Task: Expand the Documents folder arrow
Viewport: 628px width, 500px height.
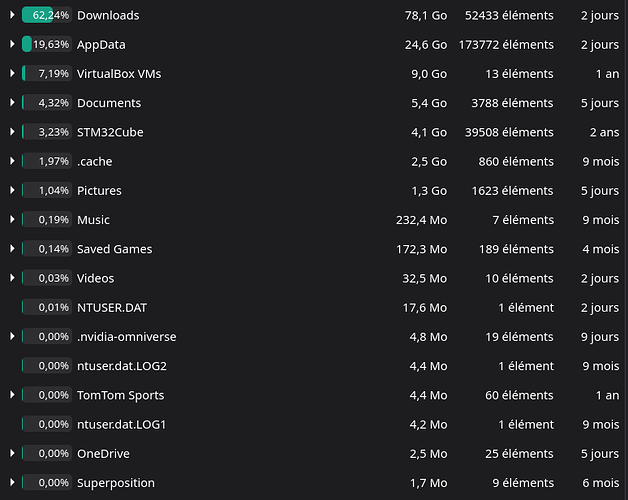Action: tap(12, 103)
